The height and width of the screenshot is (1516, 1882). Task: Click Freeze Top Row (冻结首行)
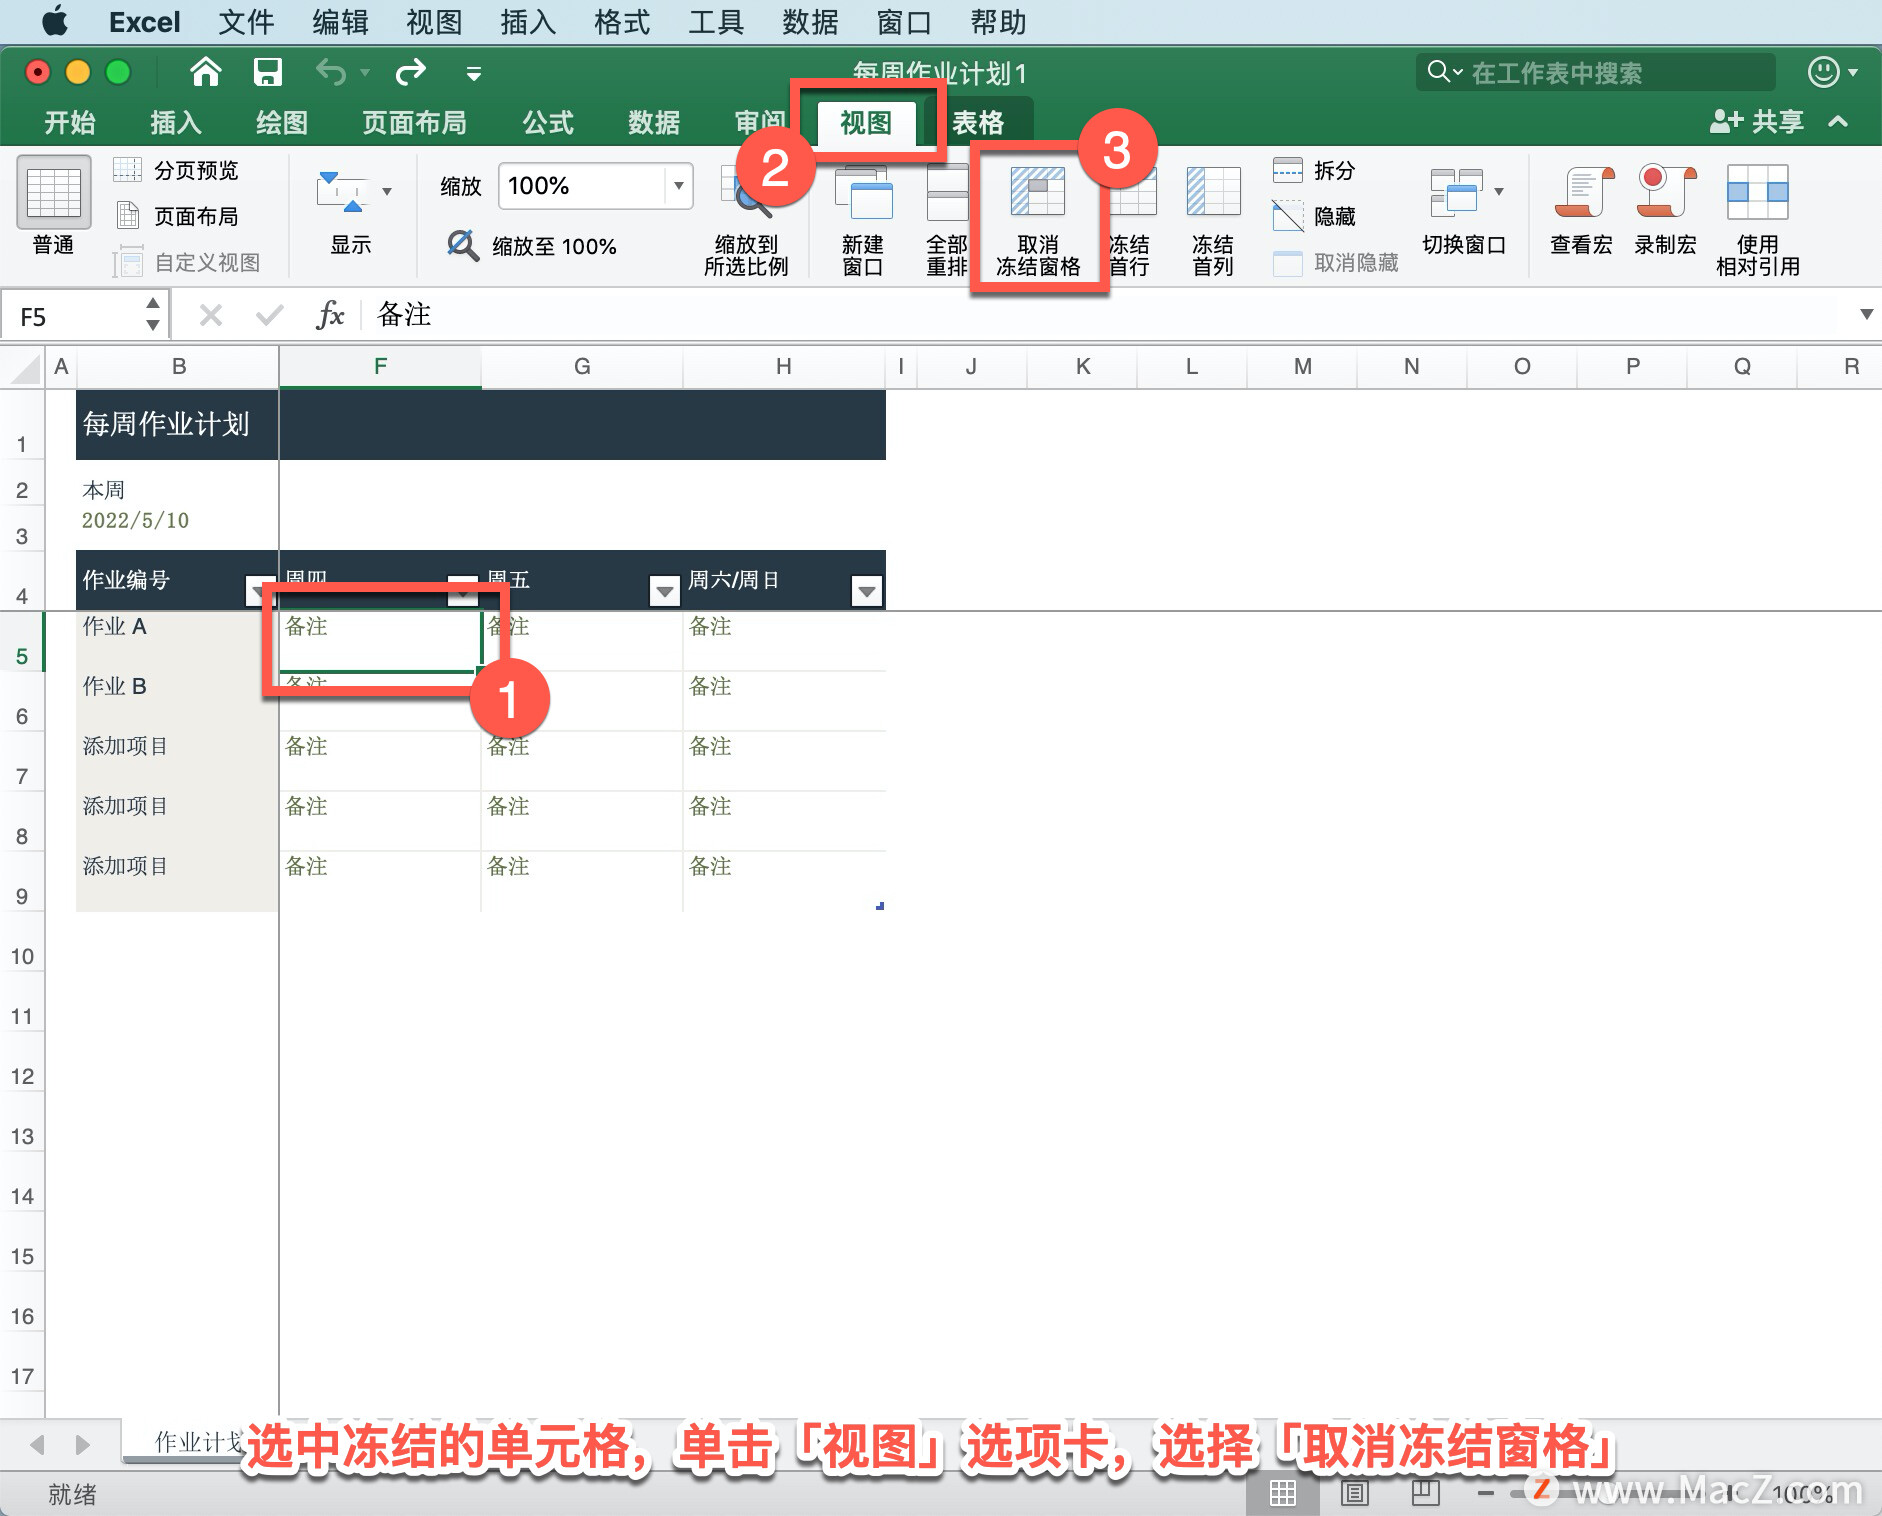click(1130, 222)
